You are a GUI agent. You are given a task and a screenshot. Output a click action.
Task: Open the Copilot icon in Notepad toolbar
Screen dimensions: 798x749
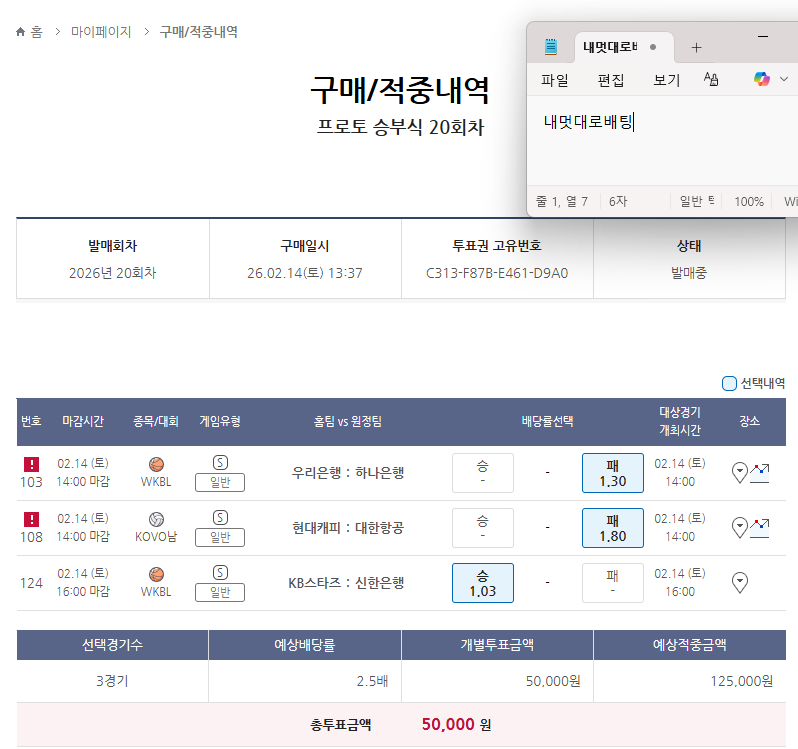click(x=762, y=80)
